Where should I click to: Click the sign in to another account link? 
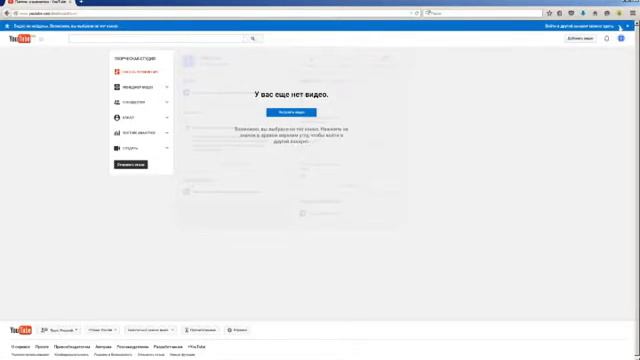click(579, 26)
